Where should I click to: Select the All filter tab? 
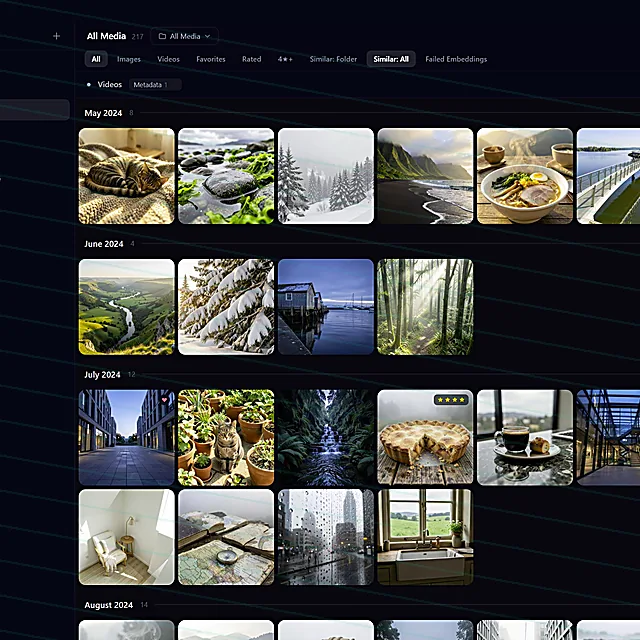click(x=96, y=59)
